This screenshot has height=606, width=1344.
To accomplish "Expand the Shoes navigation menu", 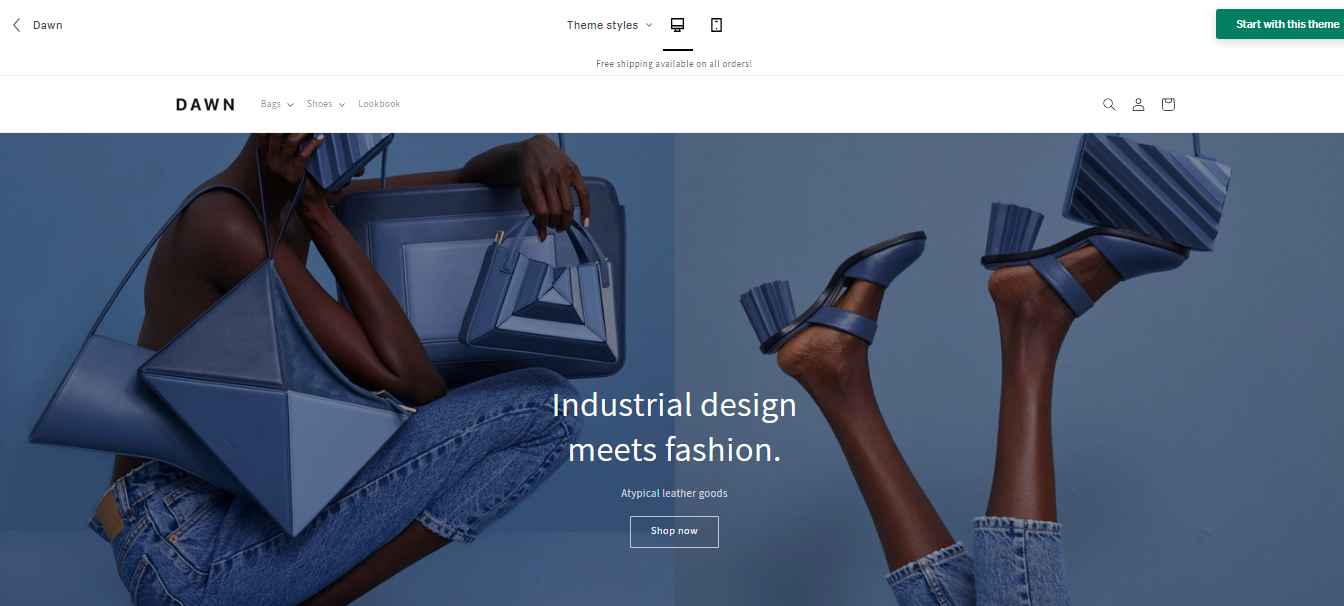I will (326, 104).
